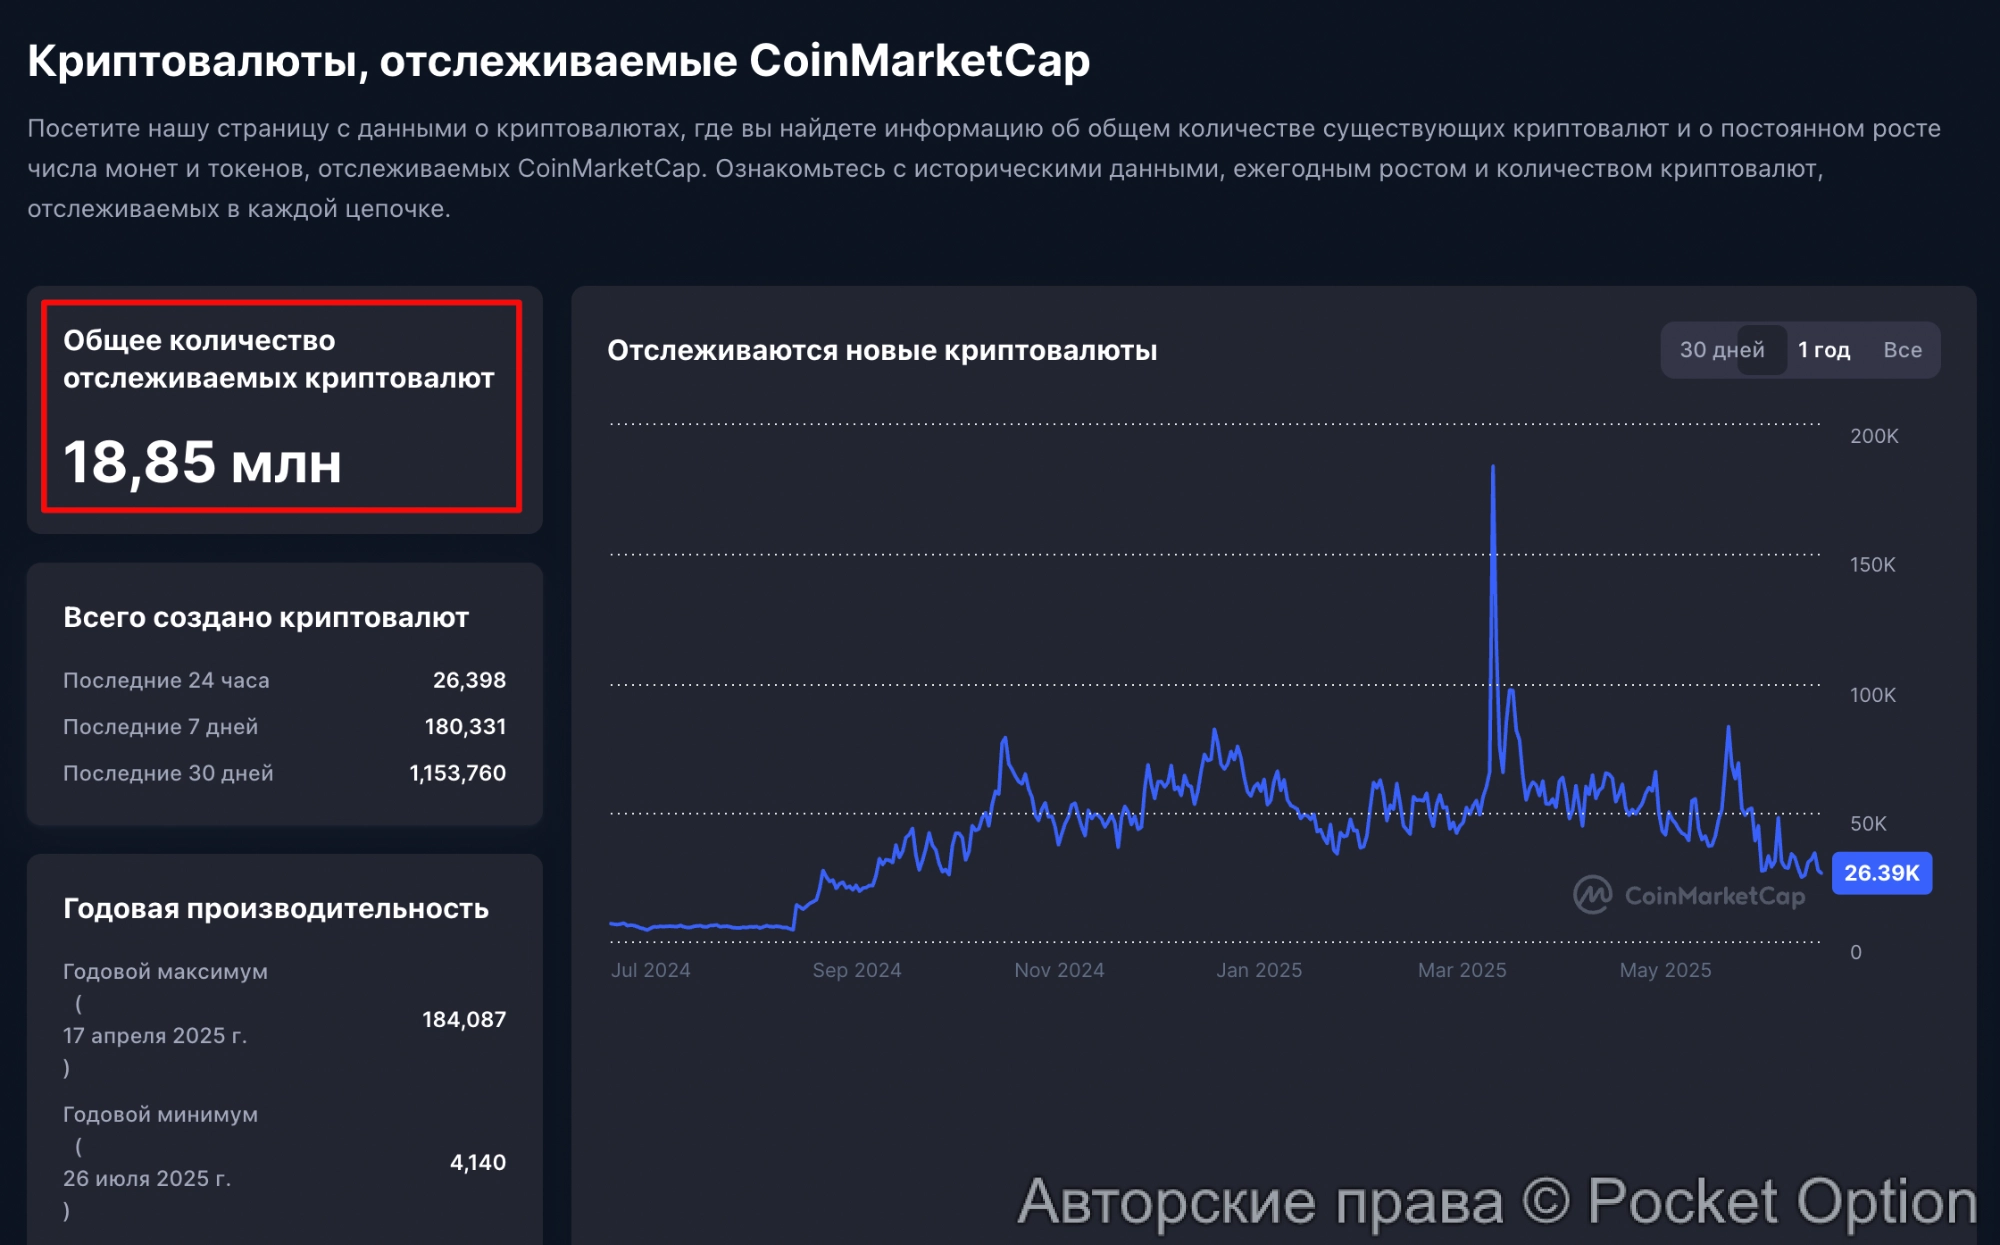Click the Отслеживаются новые криптовалюты chart title
Screen dimensions: 2000x1245
[881, 351]
